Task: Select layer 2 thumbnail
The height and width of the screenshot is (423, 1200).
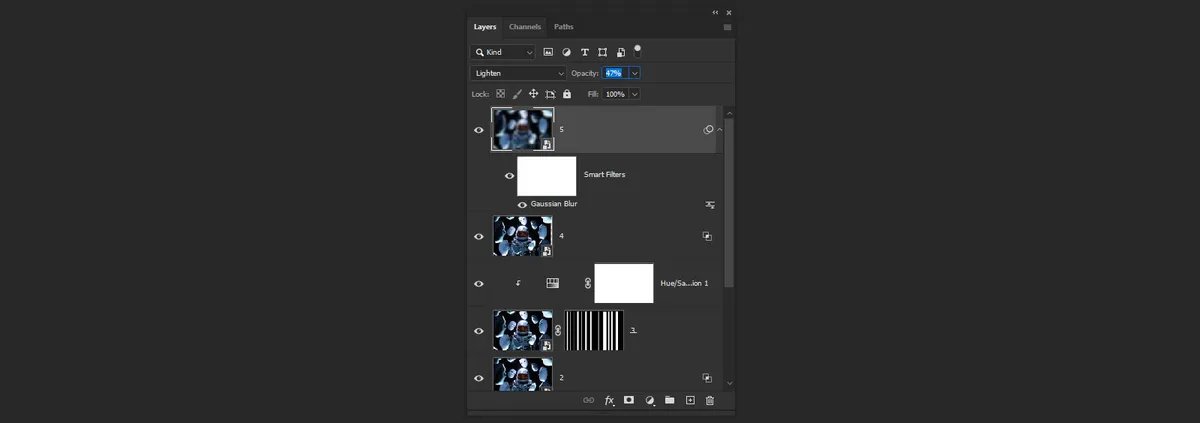Action: [522, 374]
